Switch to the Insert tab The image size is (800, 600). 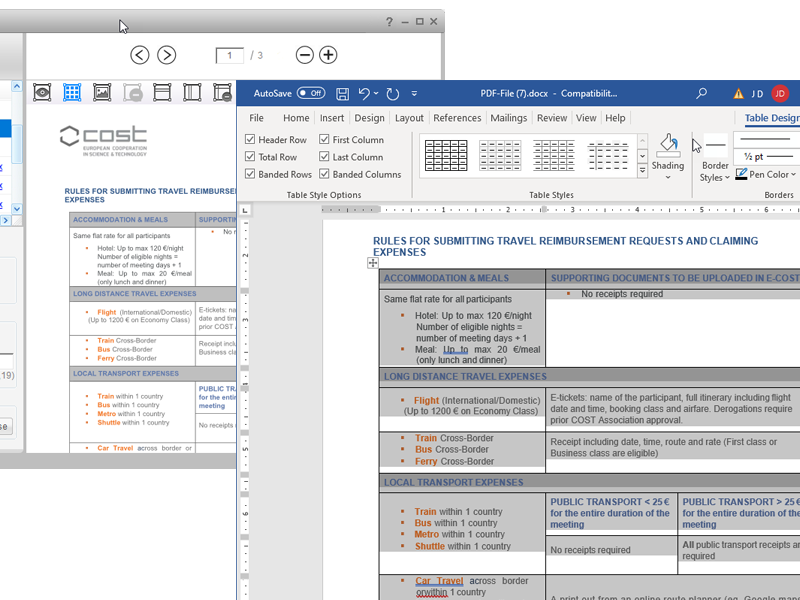pyautogui.click(x=332, y=118)
